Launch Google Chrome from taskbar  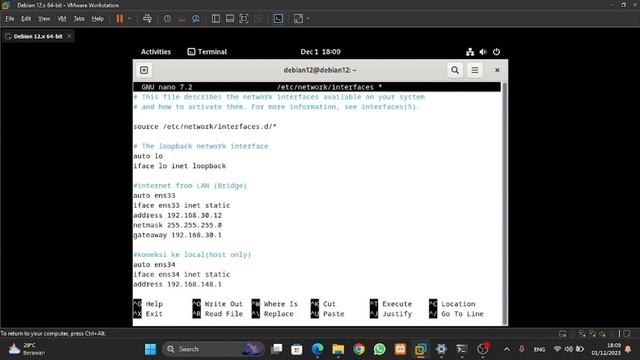[x=359, y=349]
